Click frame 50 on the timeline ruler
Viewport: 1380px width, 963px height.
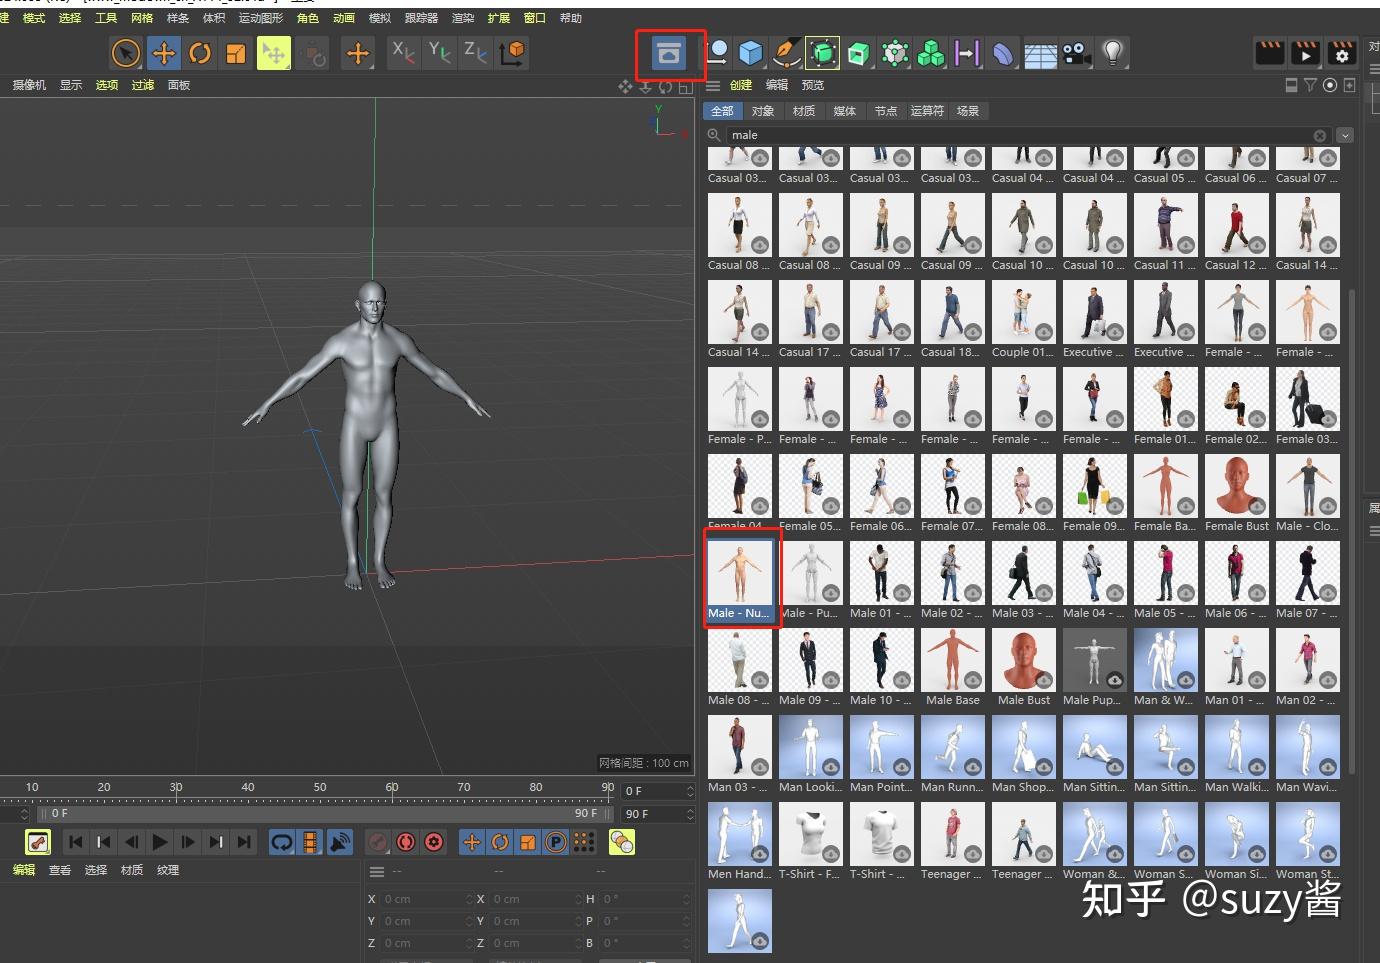(320, 787)
